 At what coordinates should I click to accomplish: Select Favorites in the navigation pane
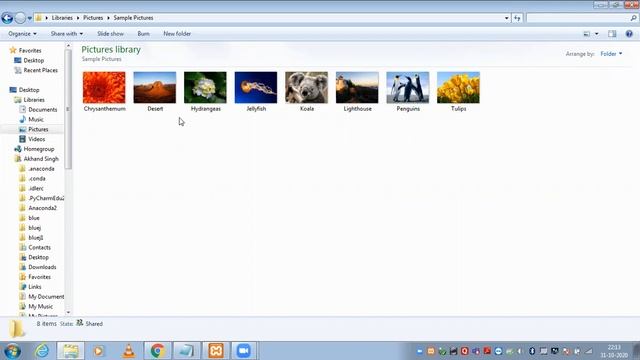coord(30,51)
